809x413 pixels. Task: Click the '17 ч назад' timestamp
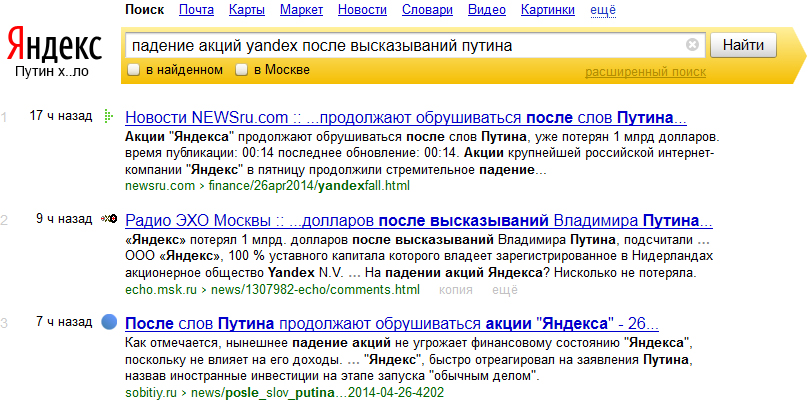[61, 116]
